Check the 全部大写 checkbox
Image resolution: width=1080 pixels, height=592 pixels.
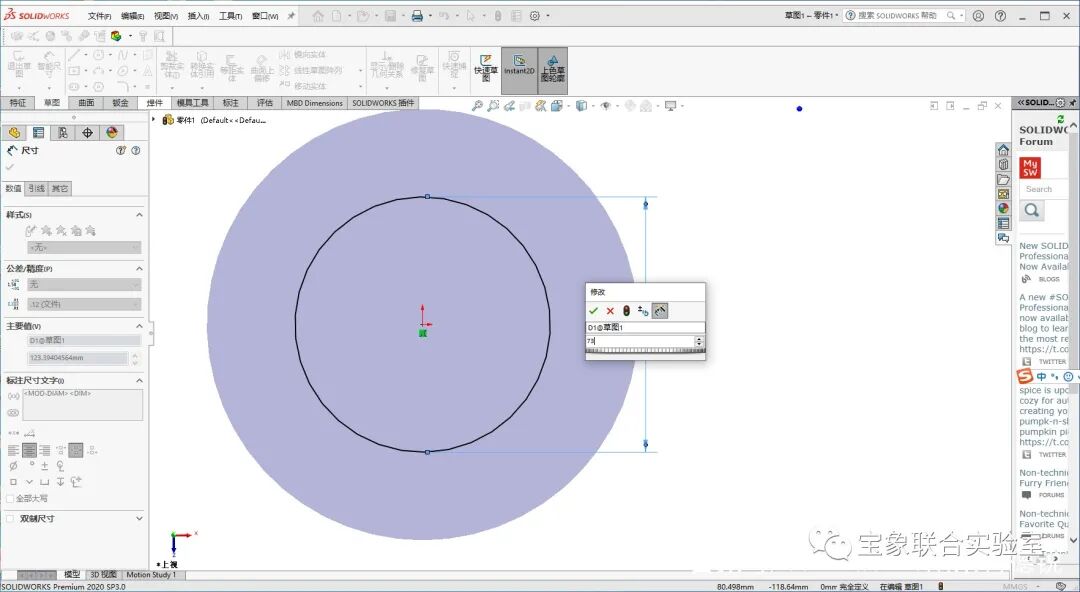point(10,498)
